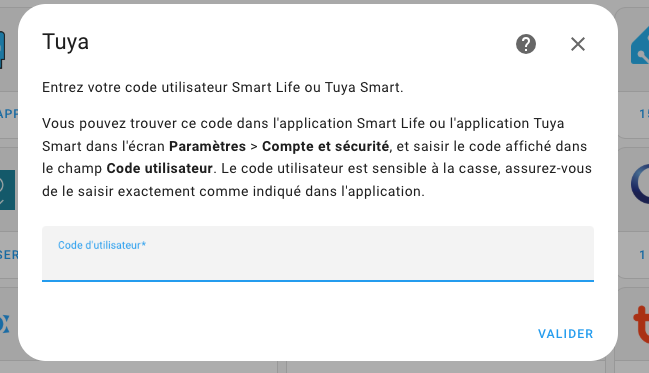649x373 pixels.
Task: Click the blue number 15 behind dialog
Action: pyautogui.click(x=644, y=114)
